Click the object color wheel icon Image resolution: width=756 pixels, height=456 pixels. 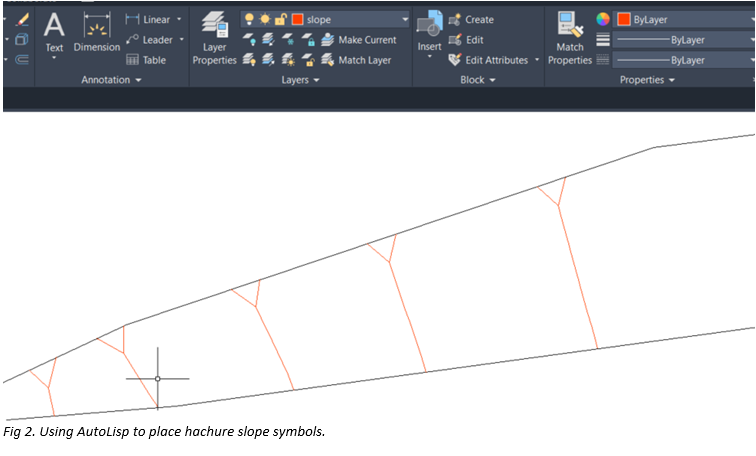603,19
